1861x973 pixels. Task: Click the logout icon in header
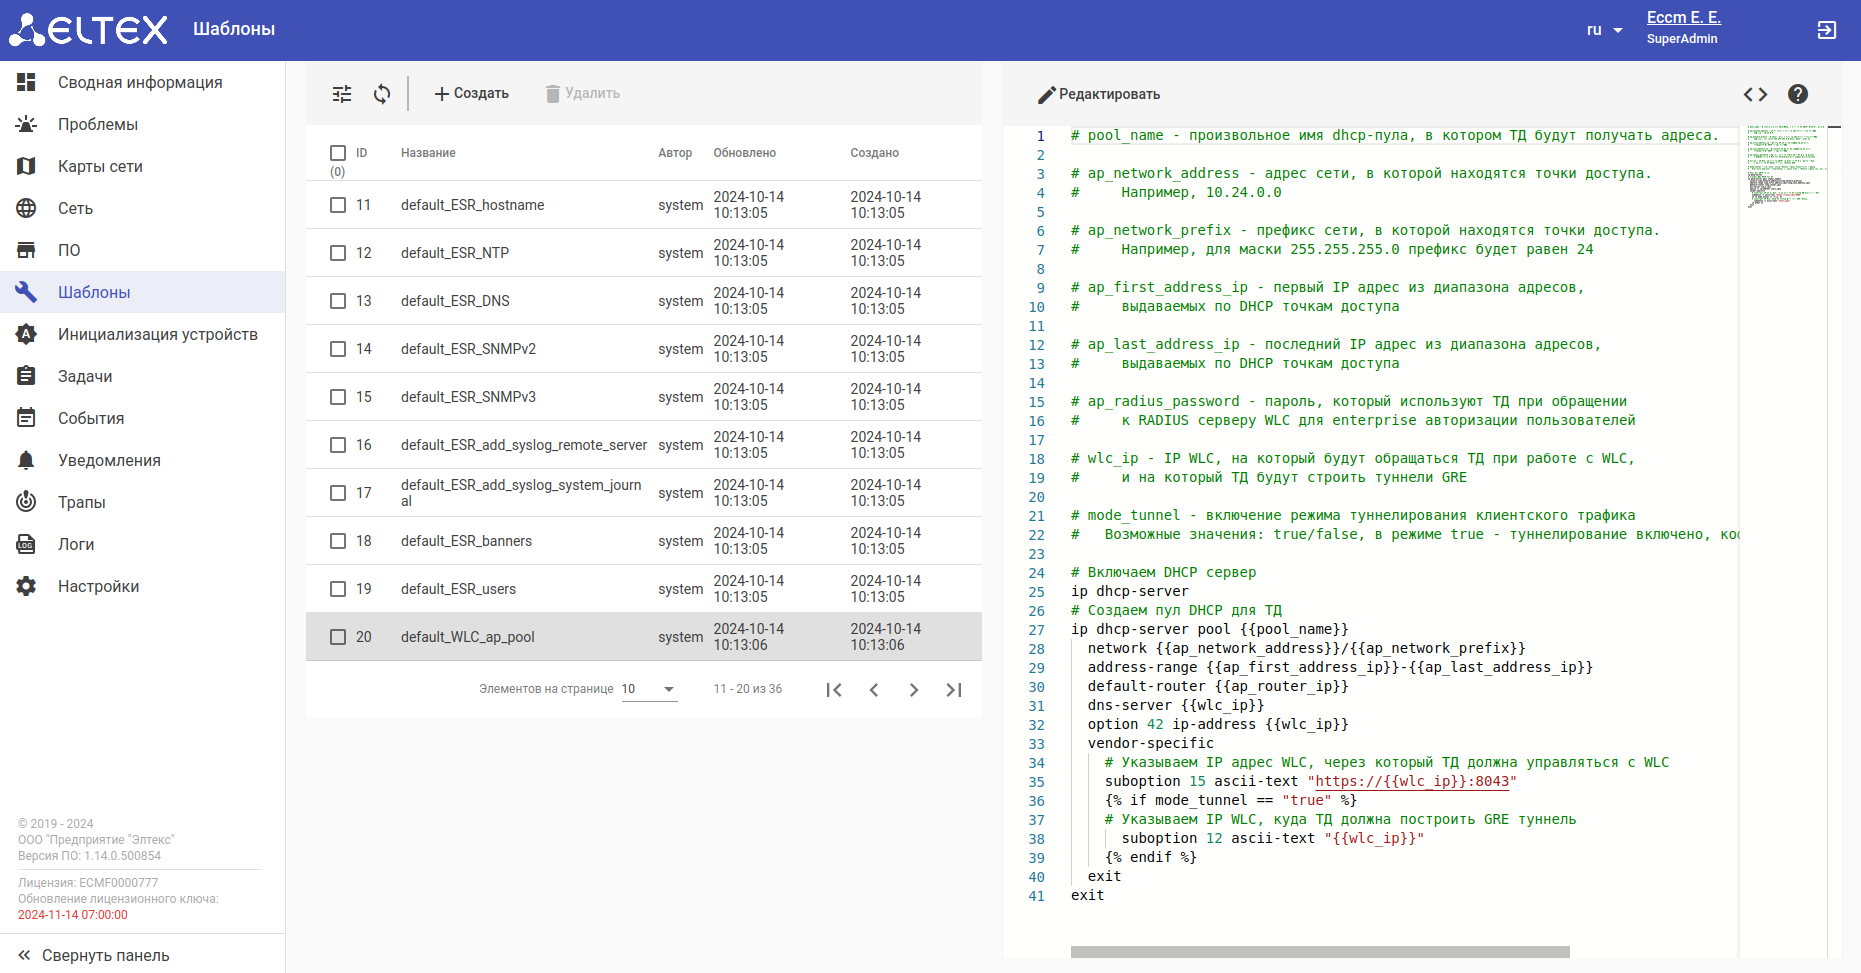point(1826,30)
